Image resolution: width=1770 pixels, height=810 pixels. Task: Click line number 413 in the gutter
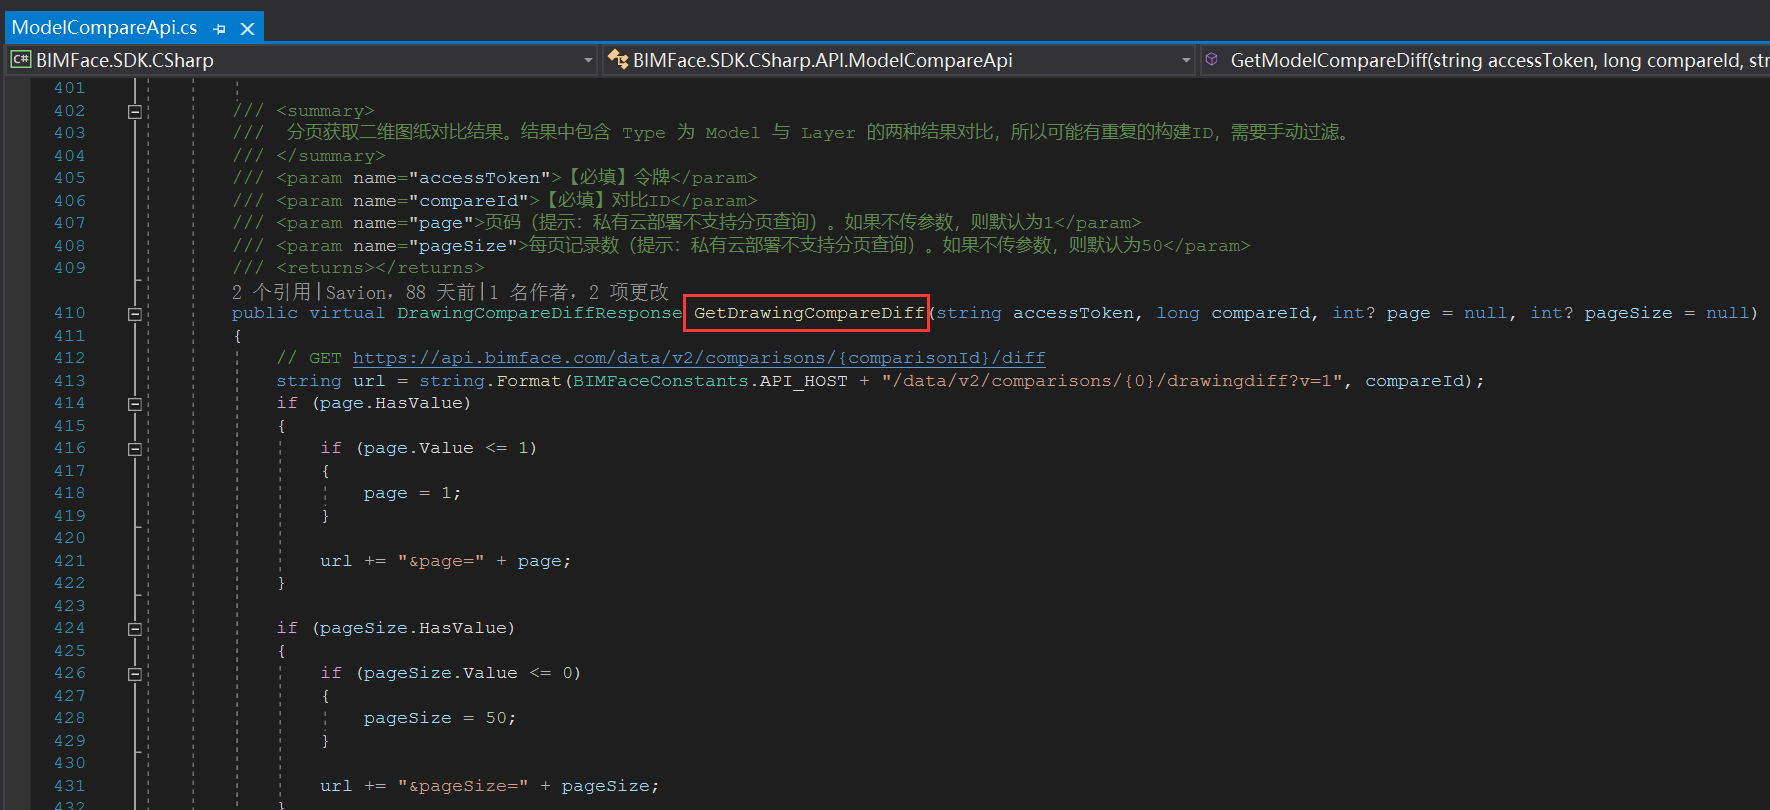click(x=69, y=381)
